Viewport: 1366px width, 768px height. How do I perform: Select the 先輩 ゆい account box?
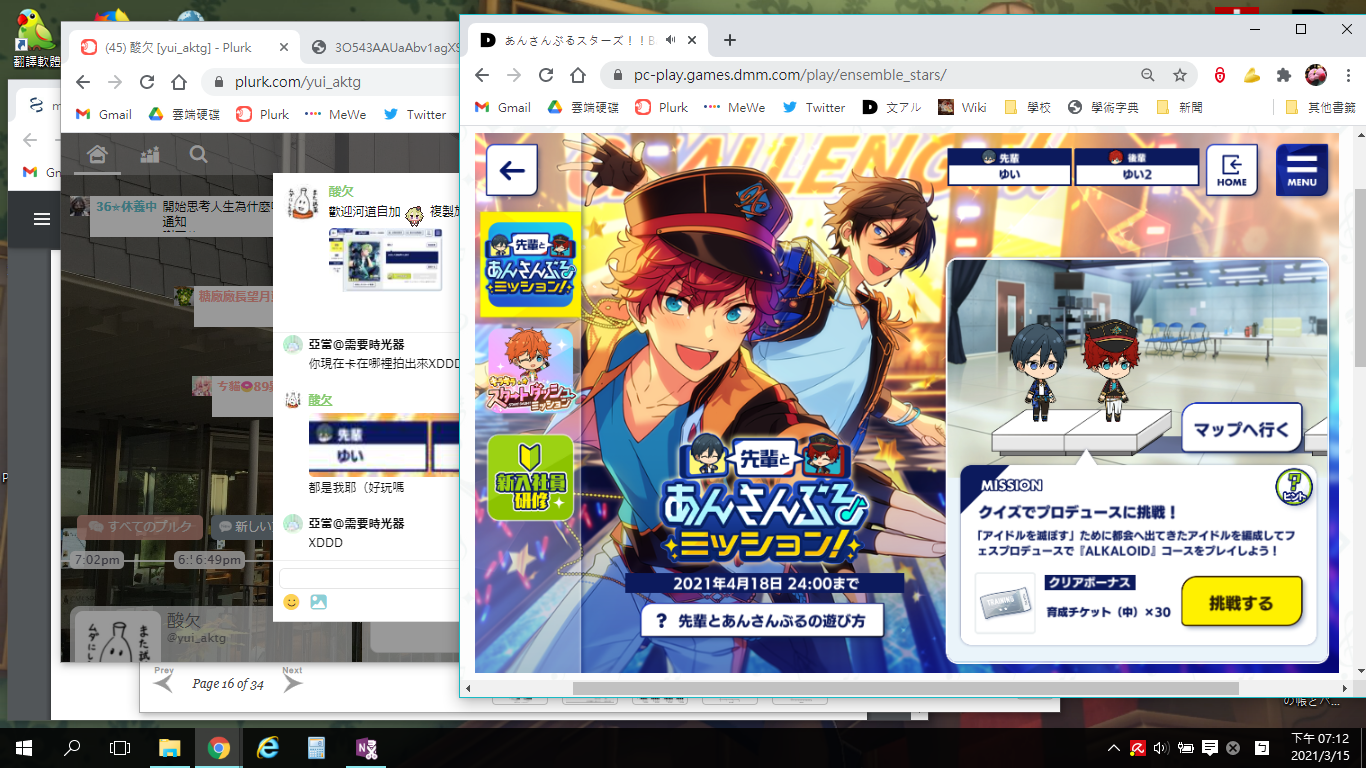pyautogui.click(x=1008, y=166)
